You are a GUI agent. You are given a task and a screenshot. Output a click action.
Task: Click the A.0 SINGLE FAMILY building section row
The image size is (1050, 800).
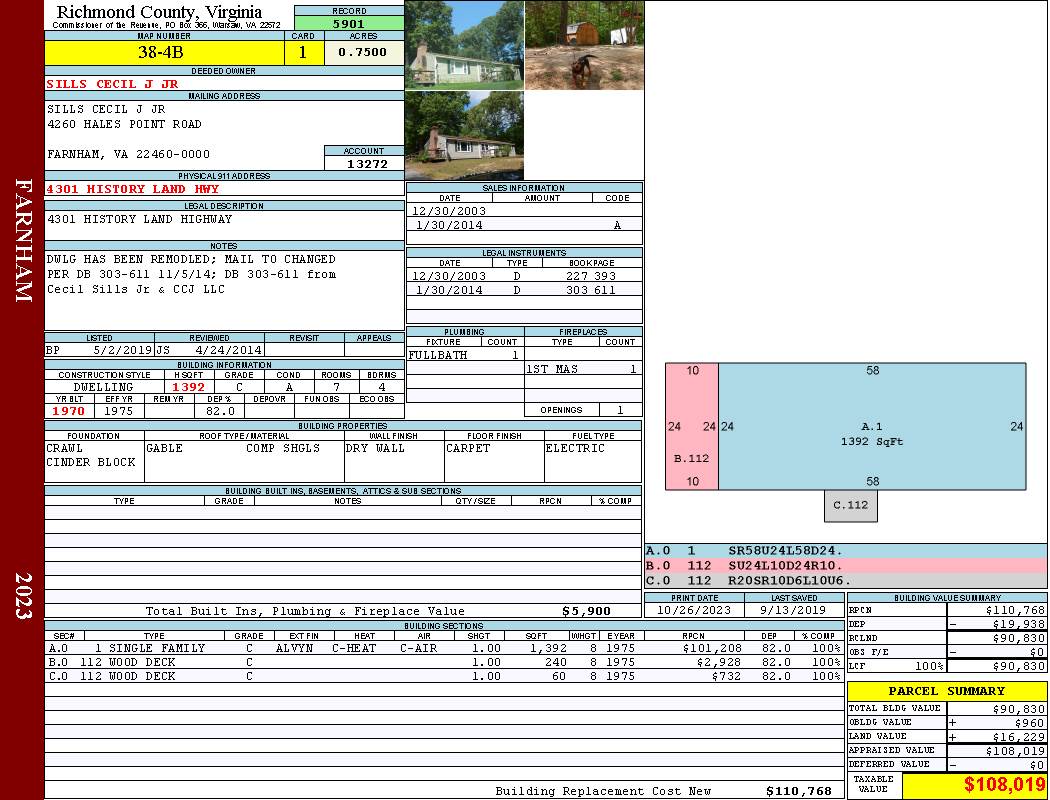[445, 648]
